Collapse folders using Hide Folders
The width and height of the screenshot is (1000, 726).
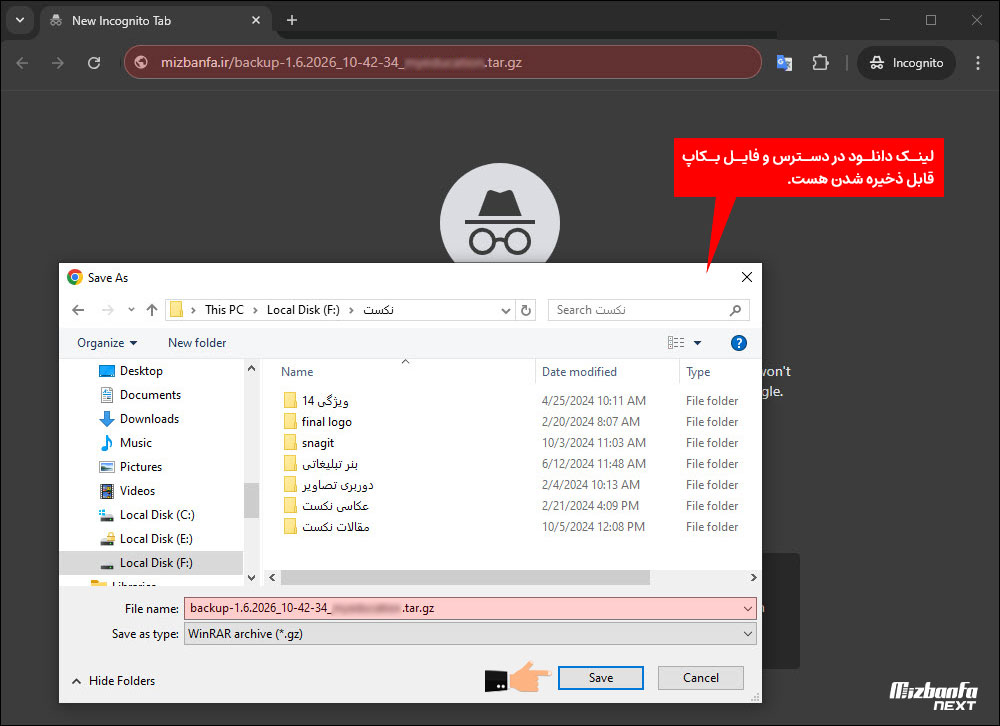point(113,680)
